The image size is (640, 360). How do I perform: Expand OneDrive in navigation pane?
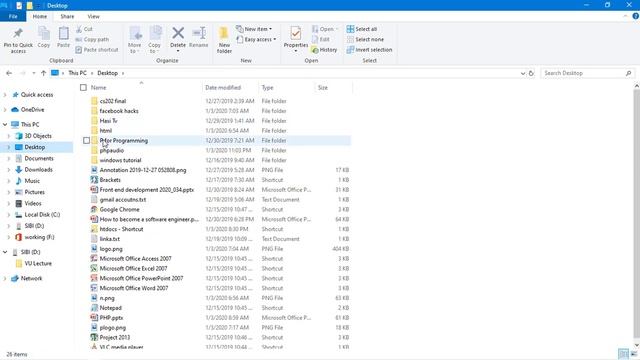pyautogui.click(x=5, y=110)
